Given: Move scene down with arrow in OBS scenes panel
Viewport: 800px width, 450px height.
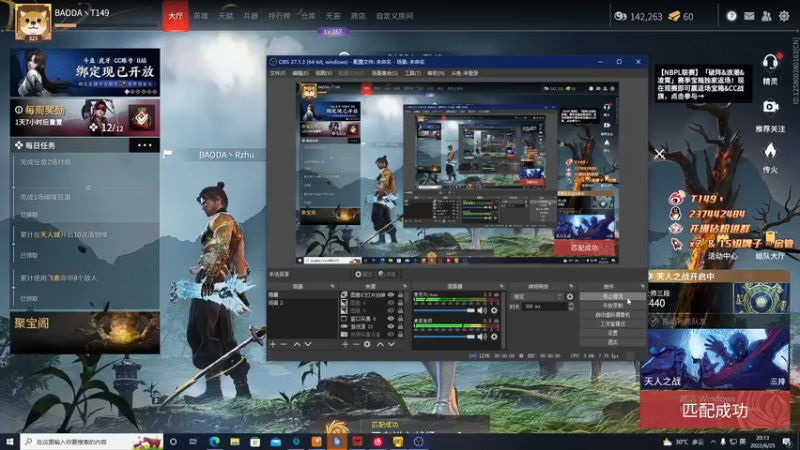Looking at the screenshot, I should pos(308,344).
